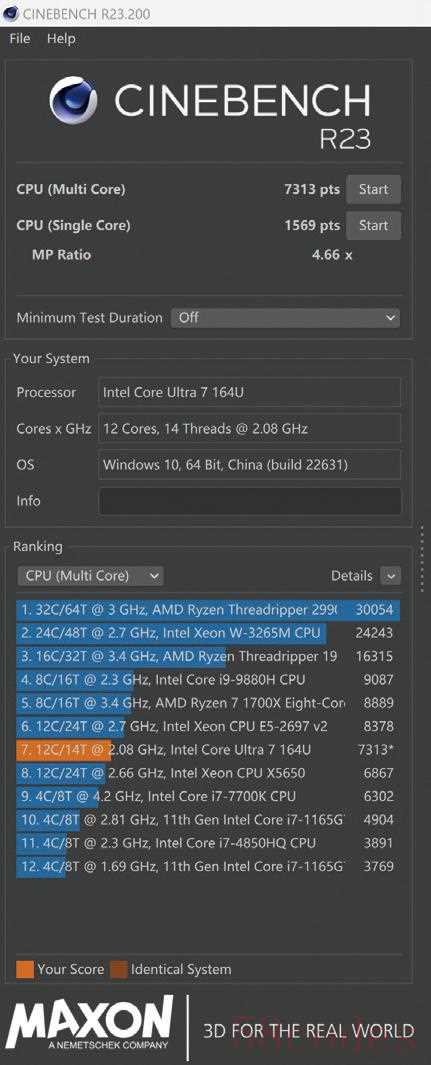Open the Help menu

(61, 39)
